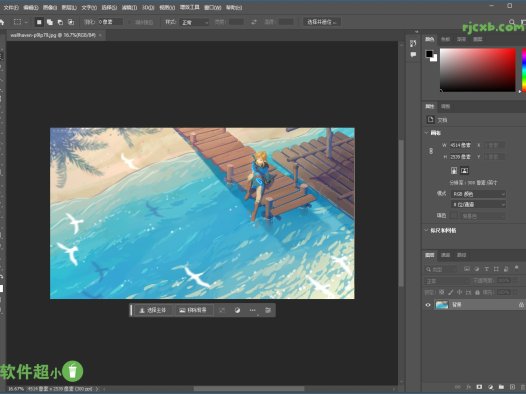Open contextual task bar properties icon
The image size is (526, 394).
pyautogui.click(x=268, y=310)
